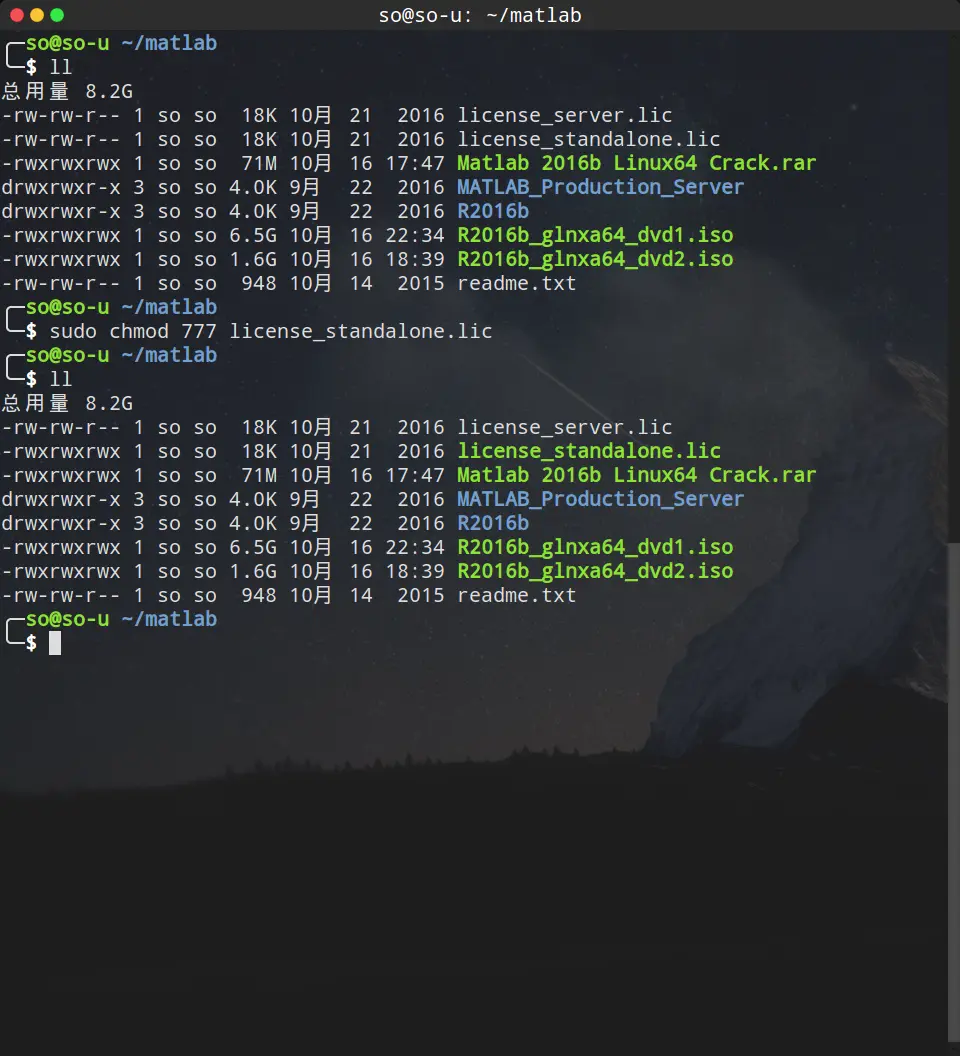Click the '948' size of readme.txt in second listing

click(x=259, y=595)
